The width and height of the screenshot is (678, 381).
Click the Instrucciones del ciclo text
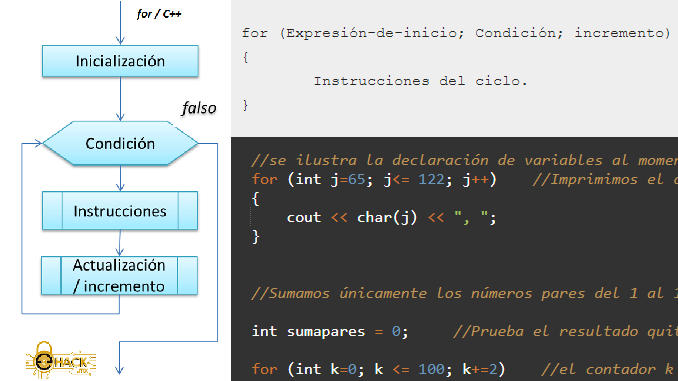click(420, 81)
